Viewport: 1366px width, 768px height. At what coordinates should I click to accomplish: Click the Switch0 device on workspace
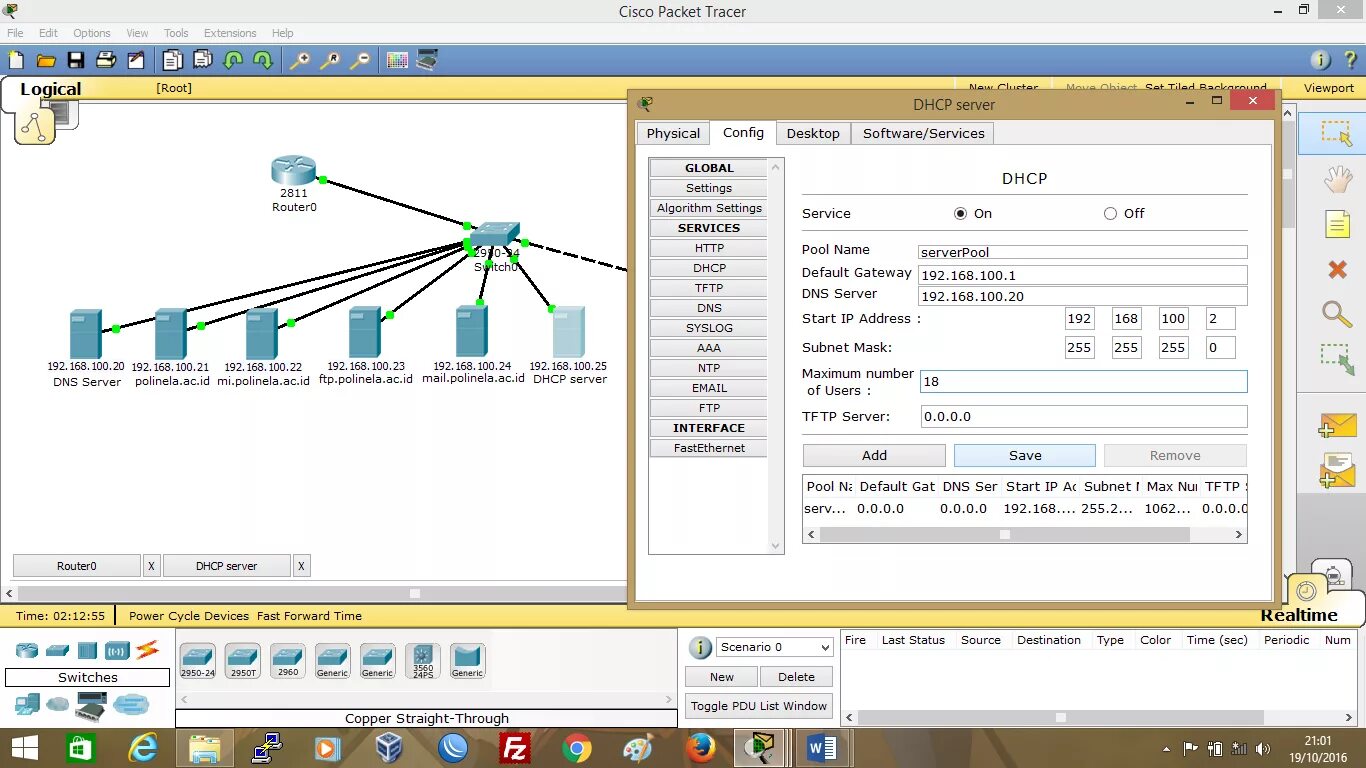[x=494, y=235]
